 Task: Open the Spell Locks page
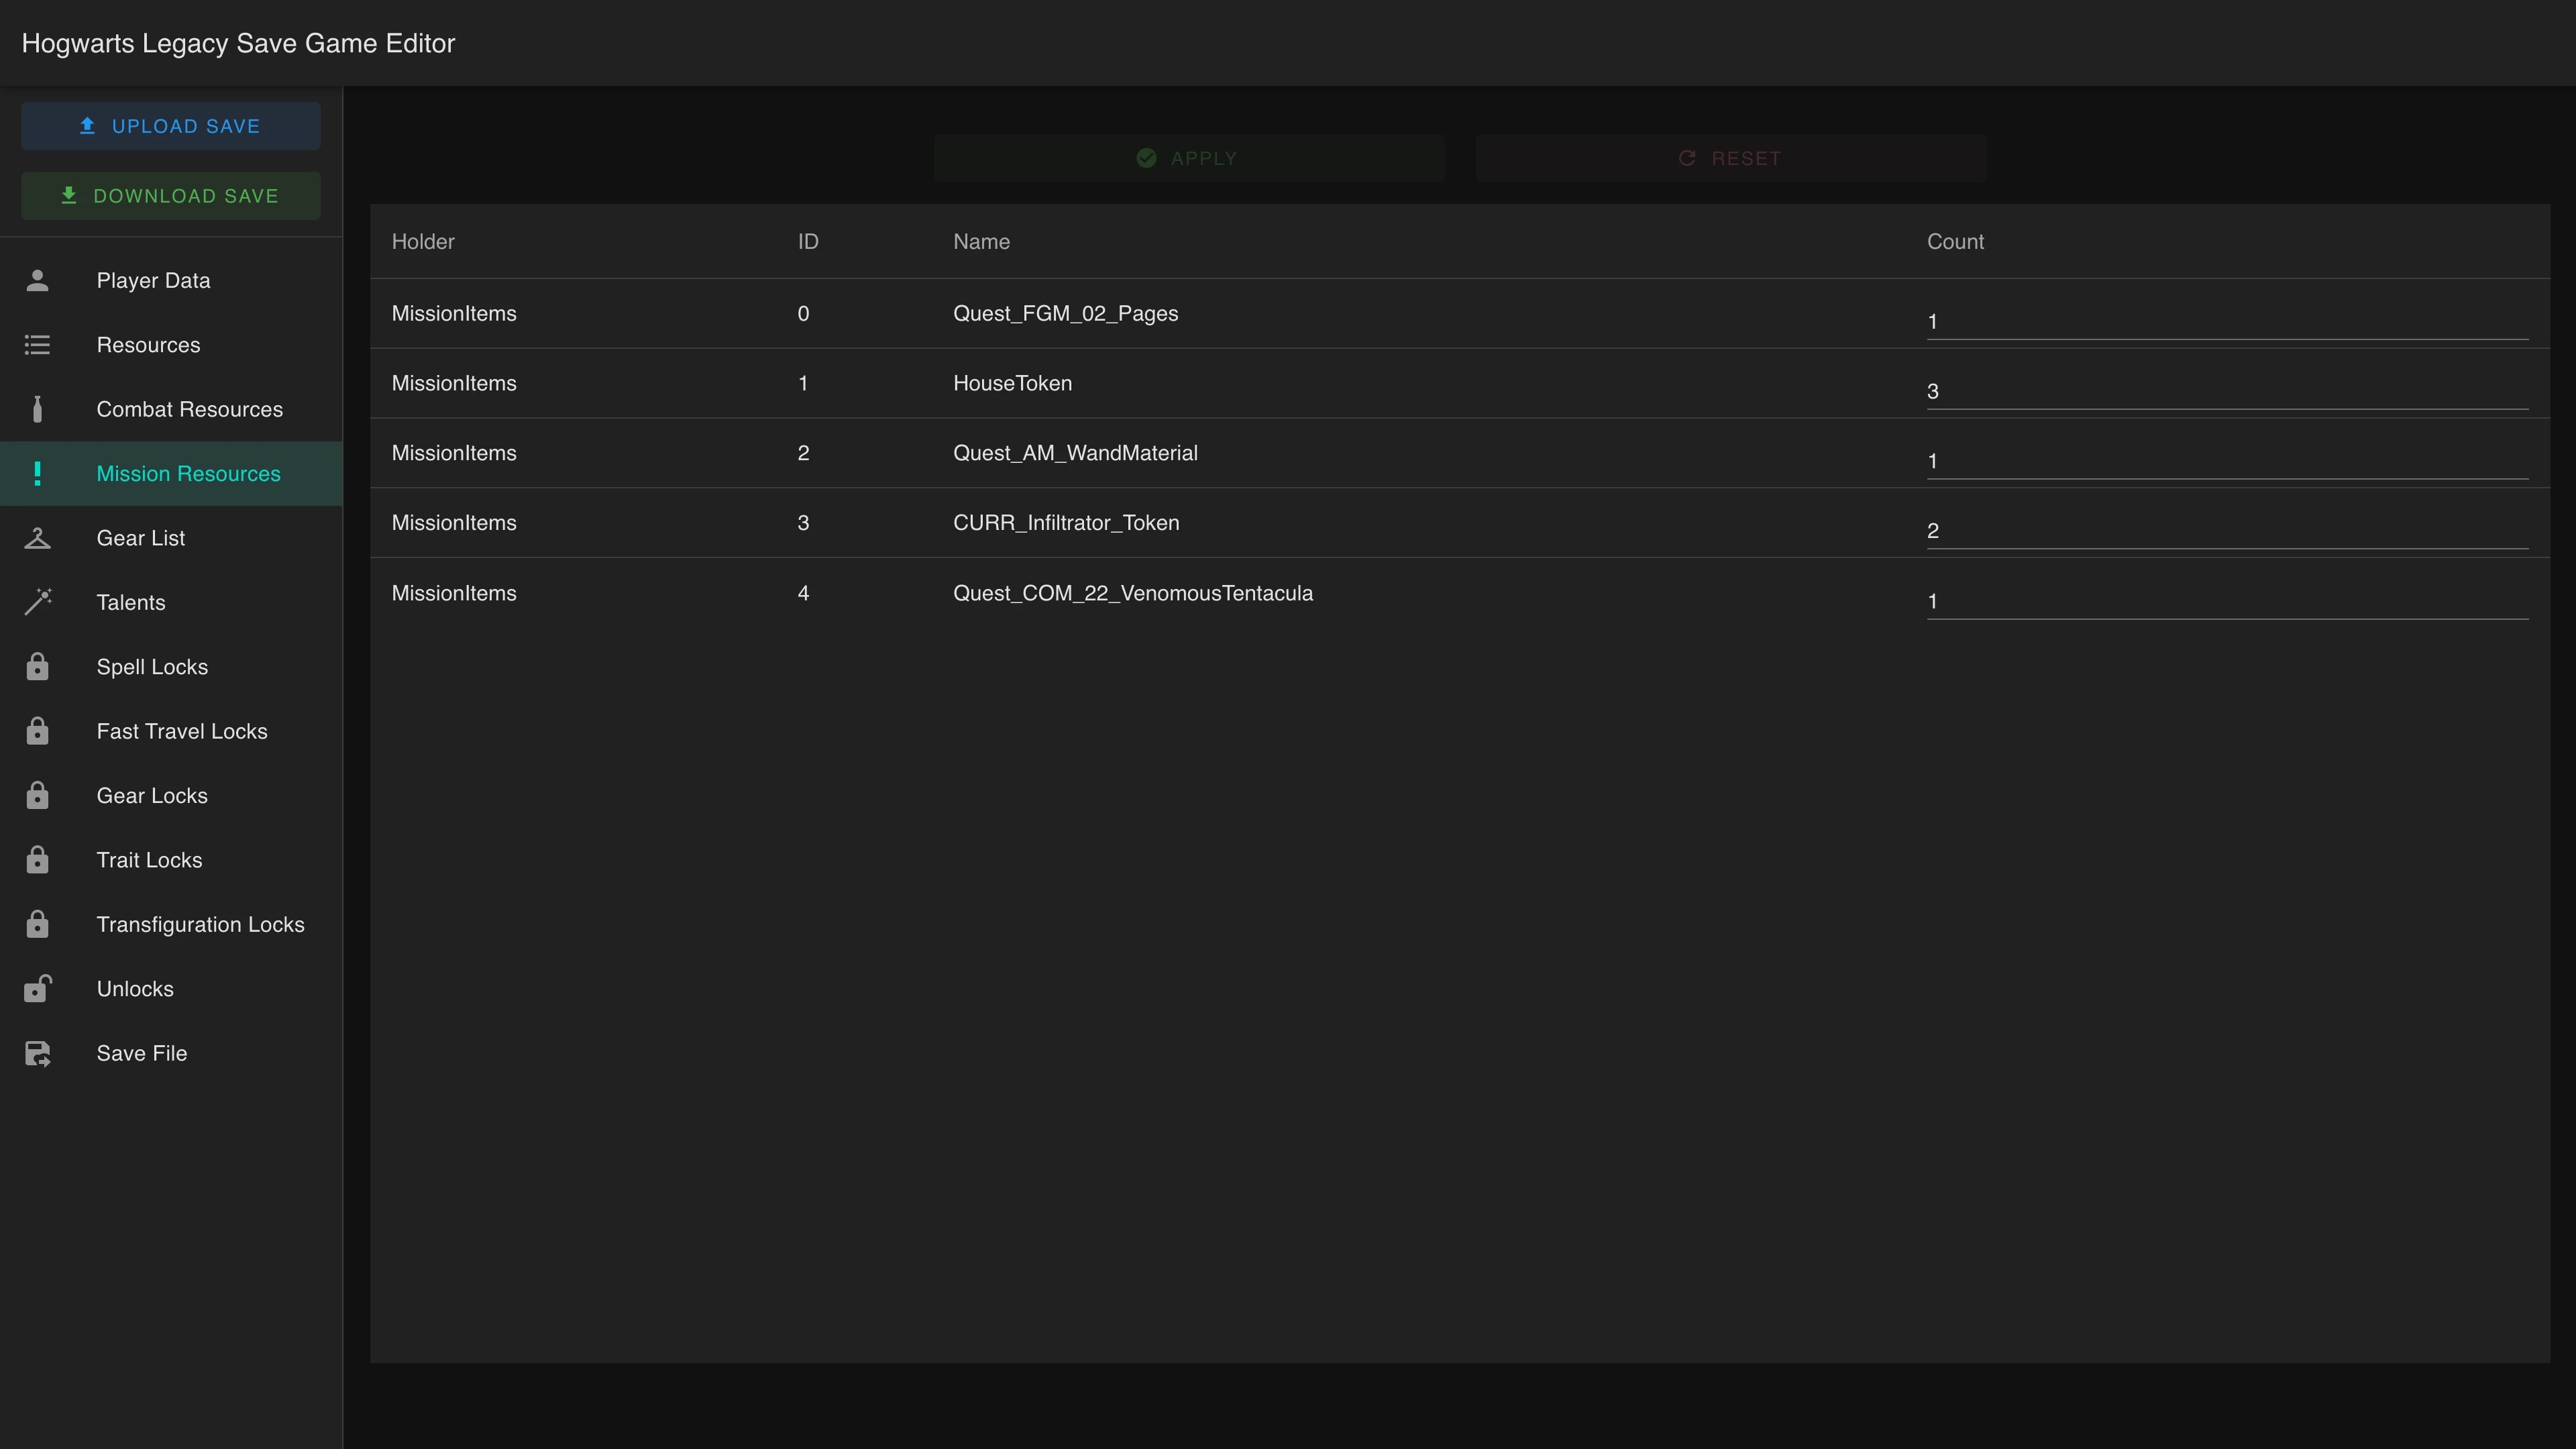171,667
